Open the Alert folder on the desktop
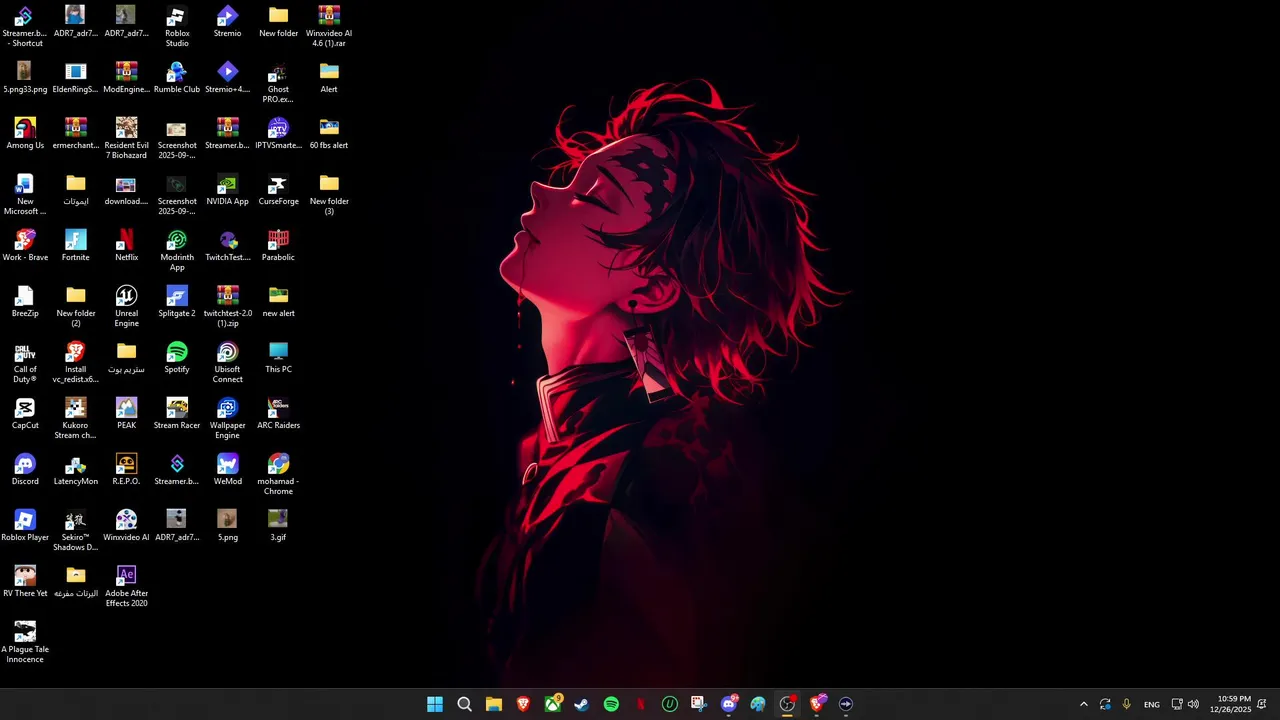The width and height of the screenshot is (1280, 720). (329, 78)
